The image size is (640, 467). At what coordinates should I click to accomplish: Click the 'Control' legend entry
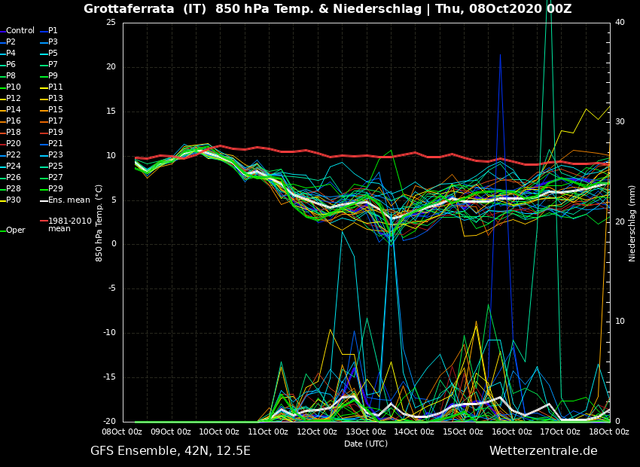[x=17, y=31]
